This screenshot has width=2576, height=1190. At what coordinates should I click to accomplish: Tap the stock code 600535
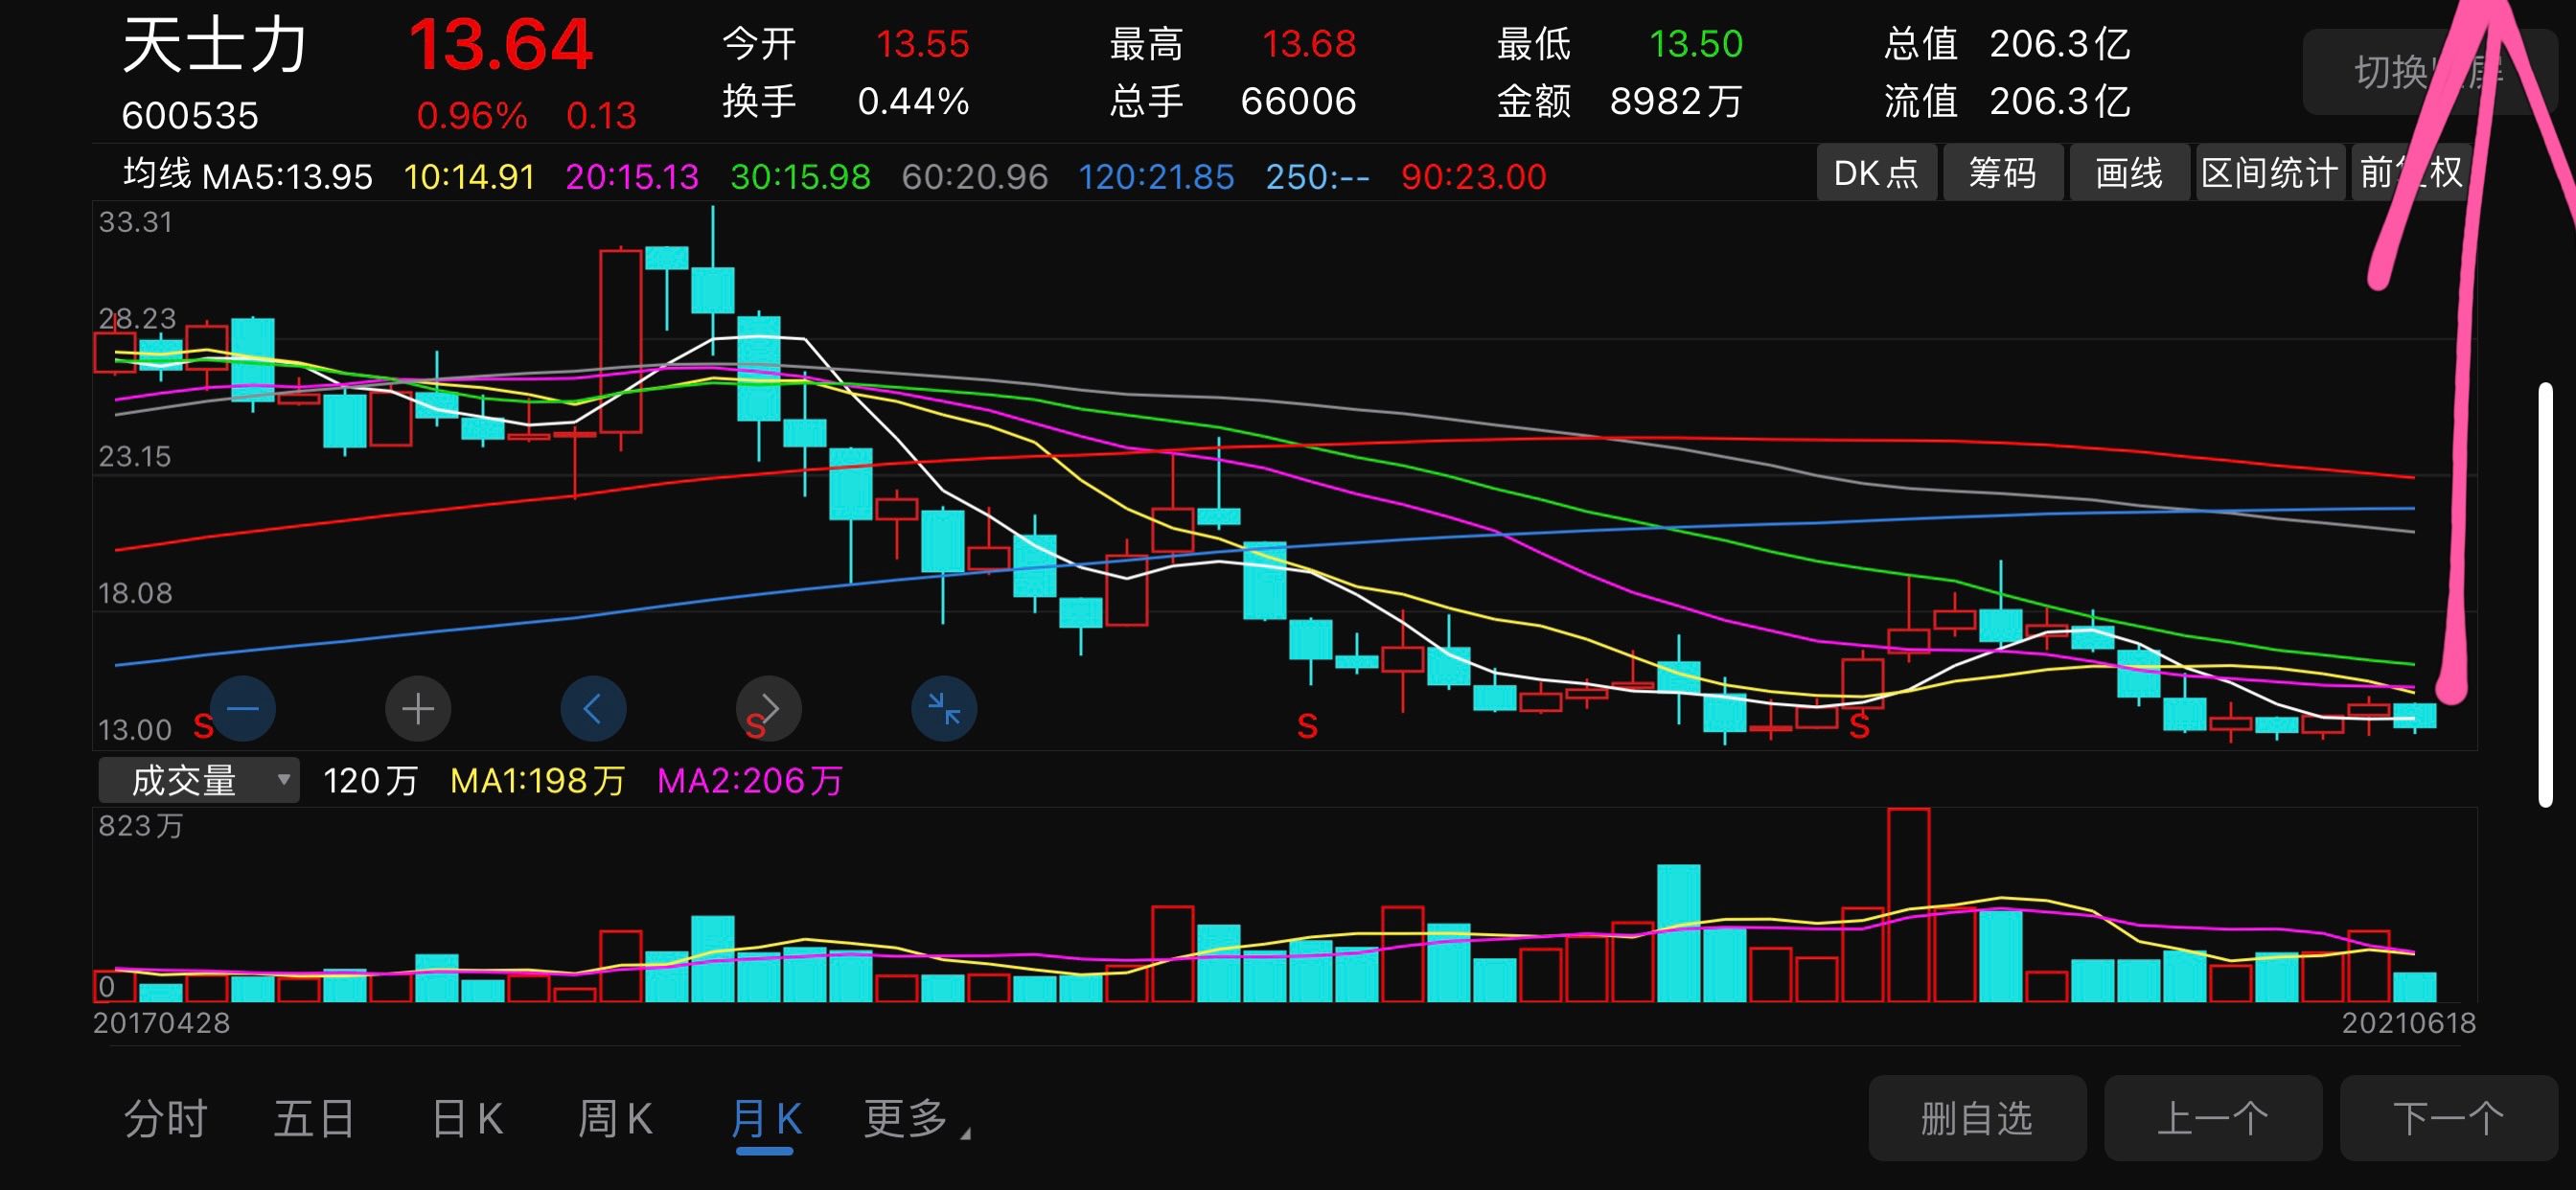[190, 116]
